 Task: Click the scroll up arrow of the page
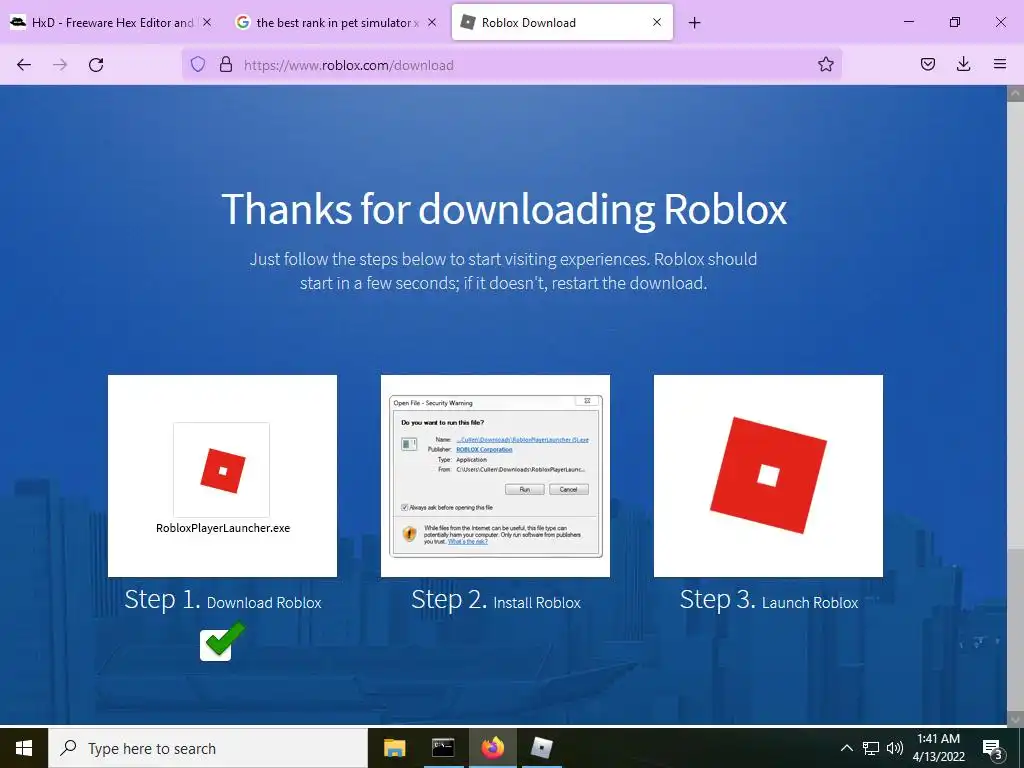click(1015, 93)
